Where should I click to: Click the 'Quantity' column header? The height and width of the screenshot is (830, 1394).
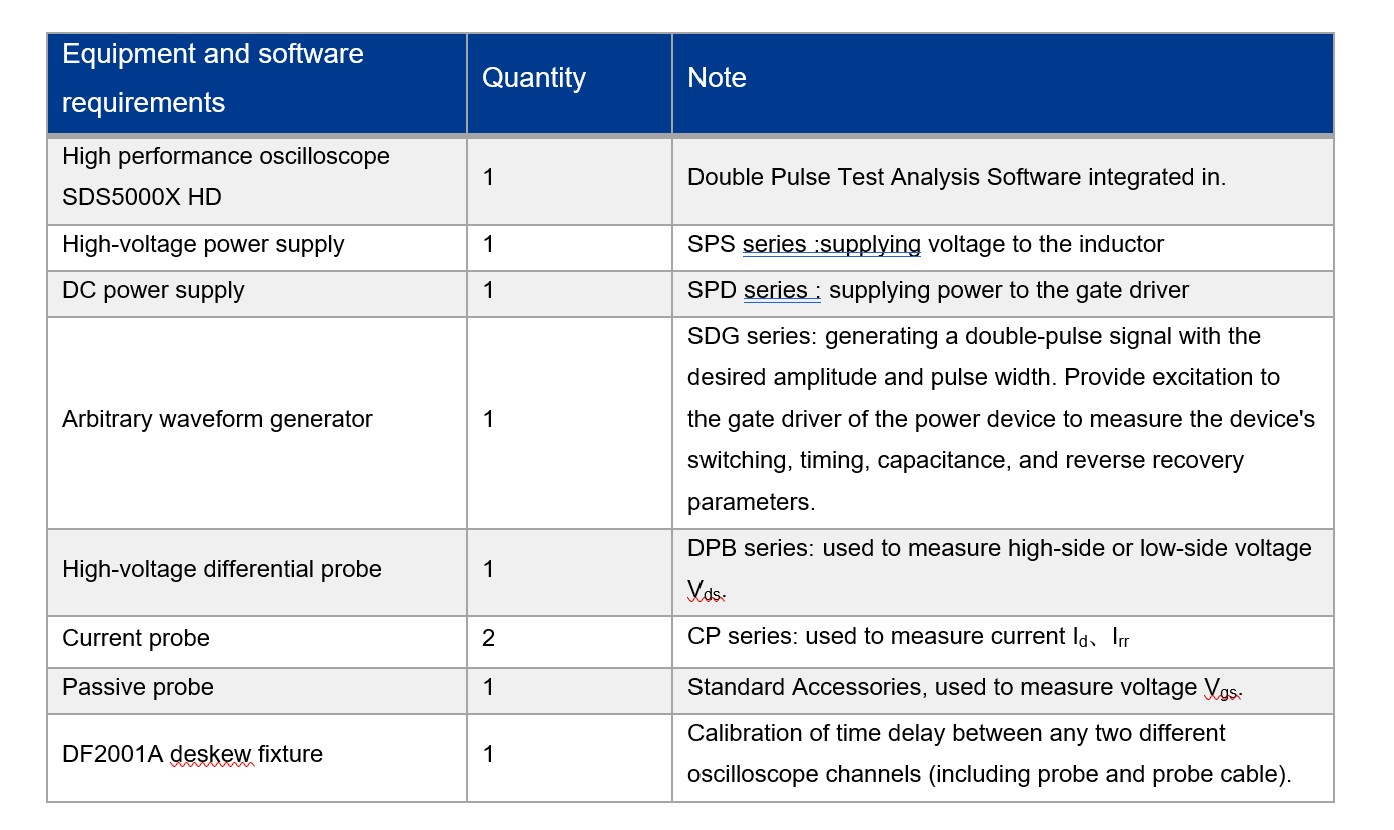click(x=534, y=78)
